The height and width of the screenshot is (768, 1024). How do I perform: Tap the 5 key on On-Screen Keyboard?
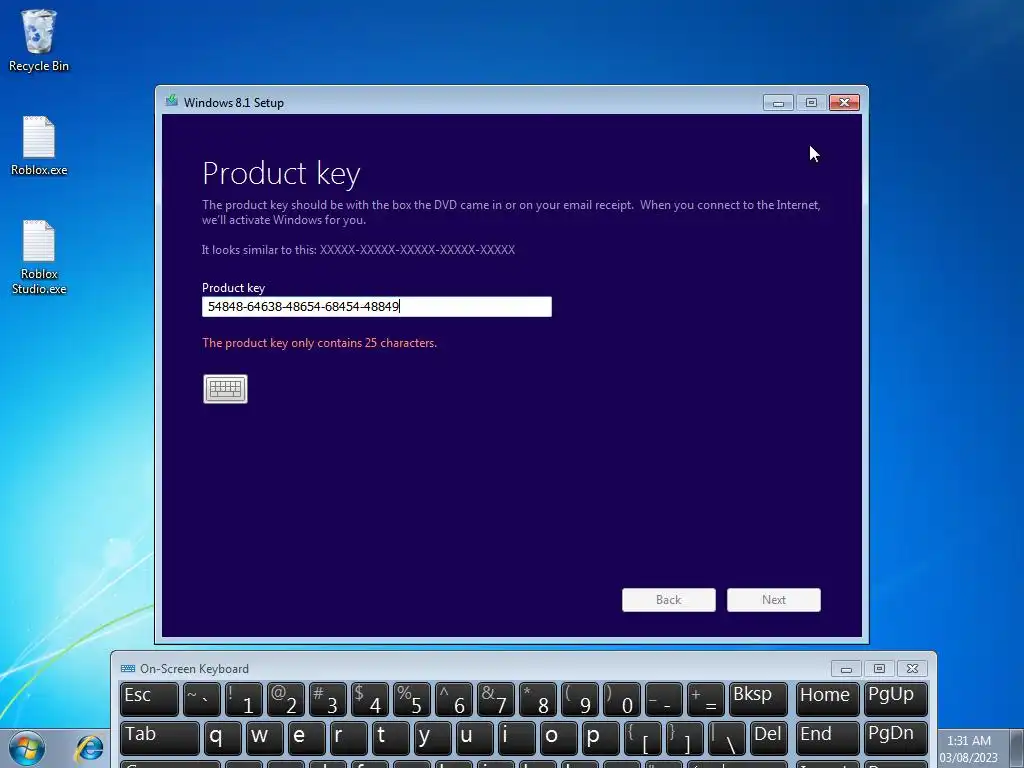pos(411,699)
